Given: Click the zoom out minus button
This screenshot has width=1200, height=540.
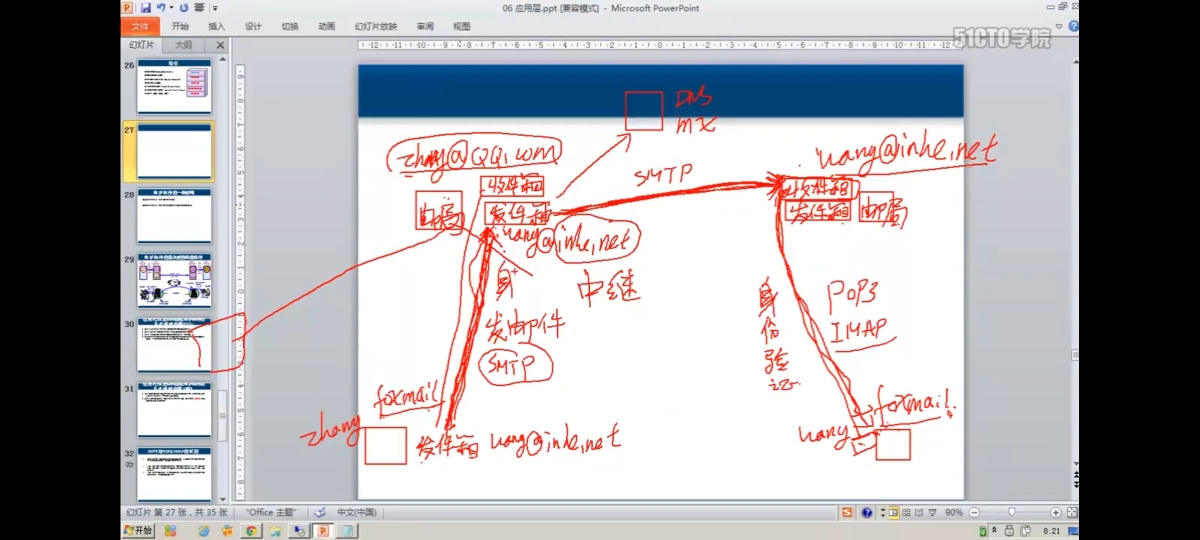Looking at the screenshot, I should [x=973, y=512].
